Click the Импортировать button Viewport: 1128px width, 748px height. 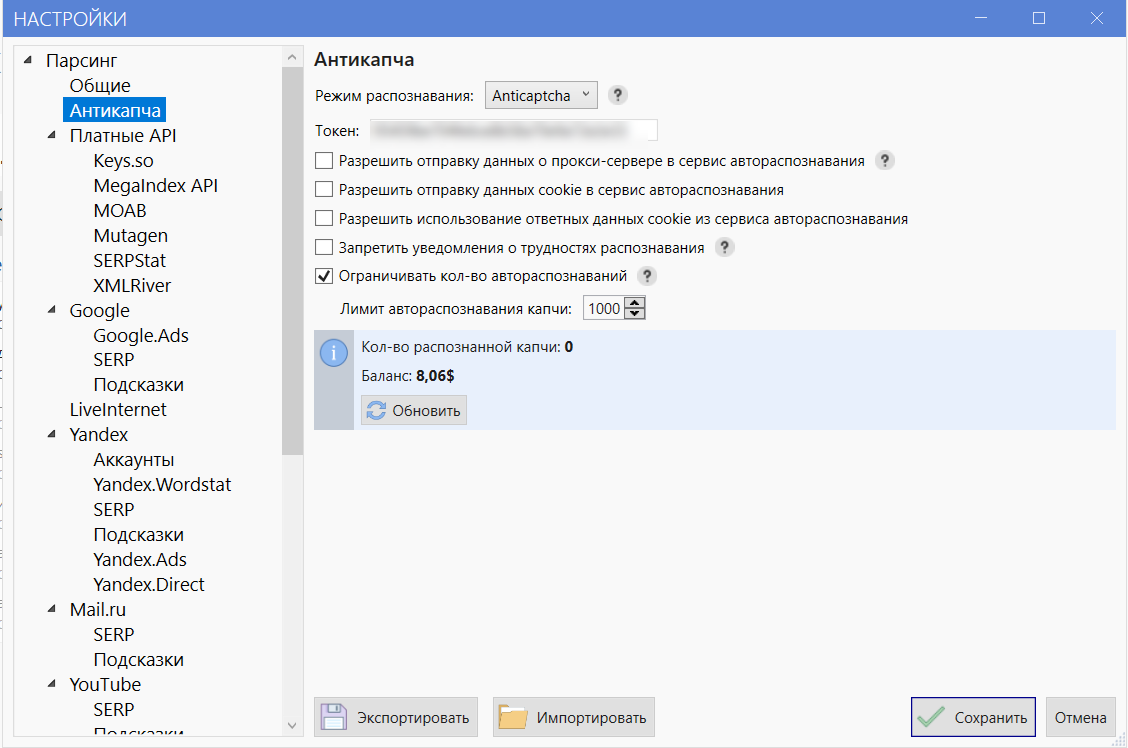click(x=573, y=717)
